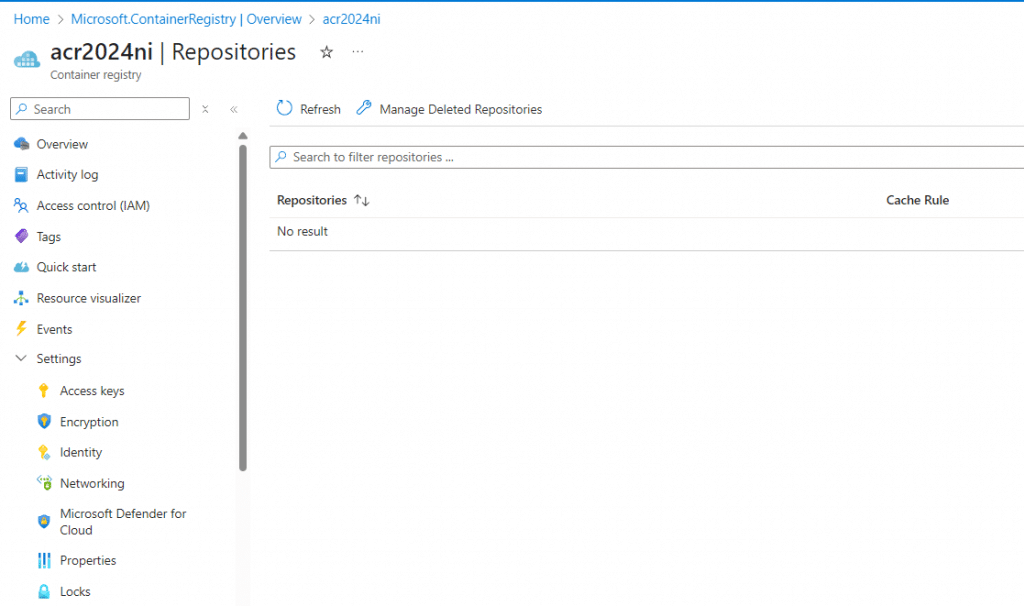The height and width of the screenshot is (606, 1024).
Task: Open the more options ellipsis menu
Action: pyautogui.click(x=358, y=52)
